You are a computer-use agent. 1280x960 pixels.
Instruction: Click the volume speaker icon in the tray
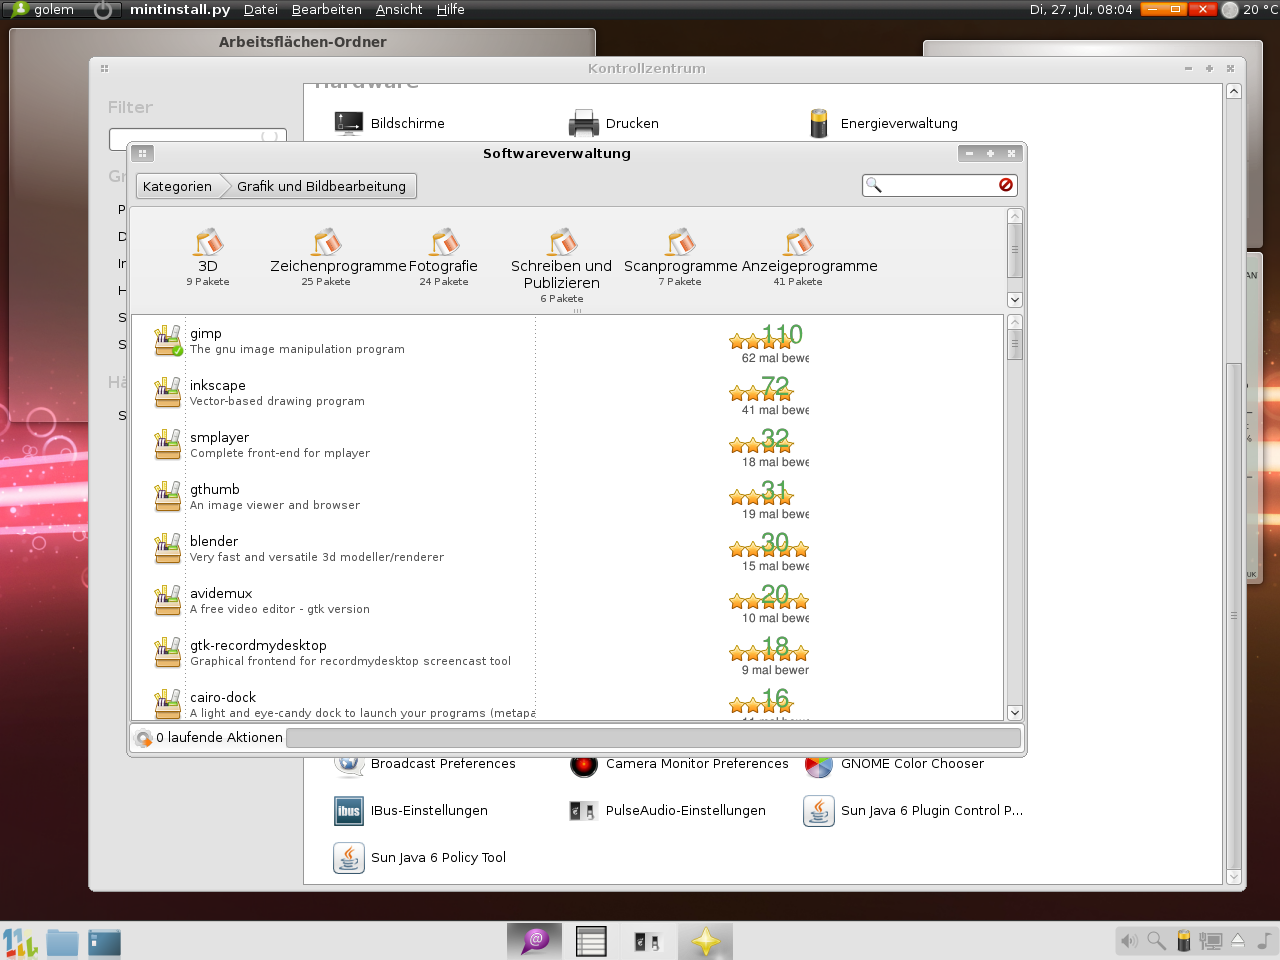1129,941
